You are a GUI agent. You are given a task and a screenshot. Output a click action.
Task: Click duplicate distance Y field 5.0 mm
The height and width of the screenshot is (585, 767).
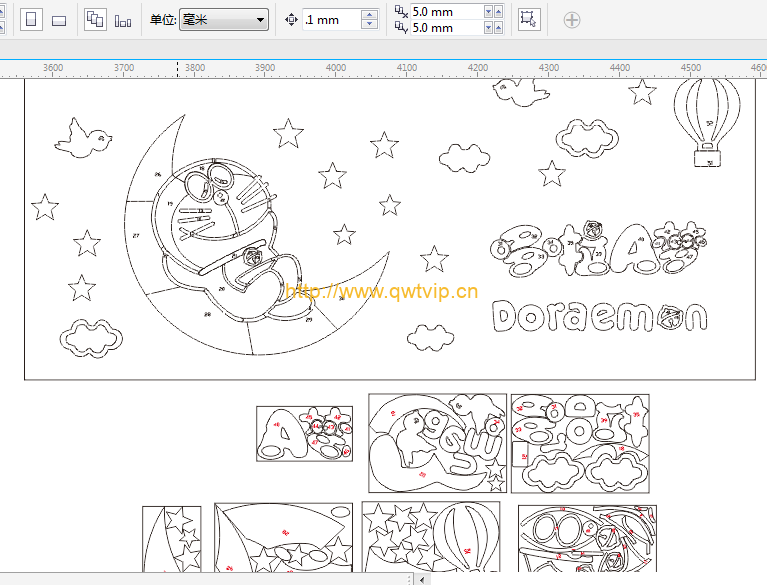pos(447,28)
